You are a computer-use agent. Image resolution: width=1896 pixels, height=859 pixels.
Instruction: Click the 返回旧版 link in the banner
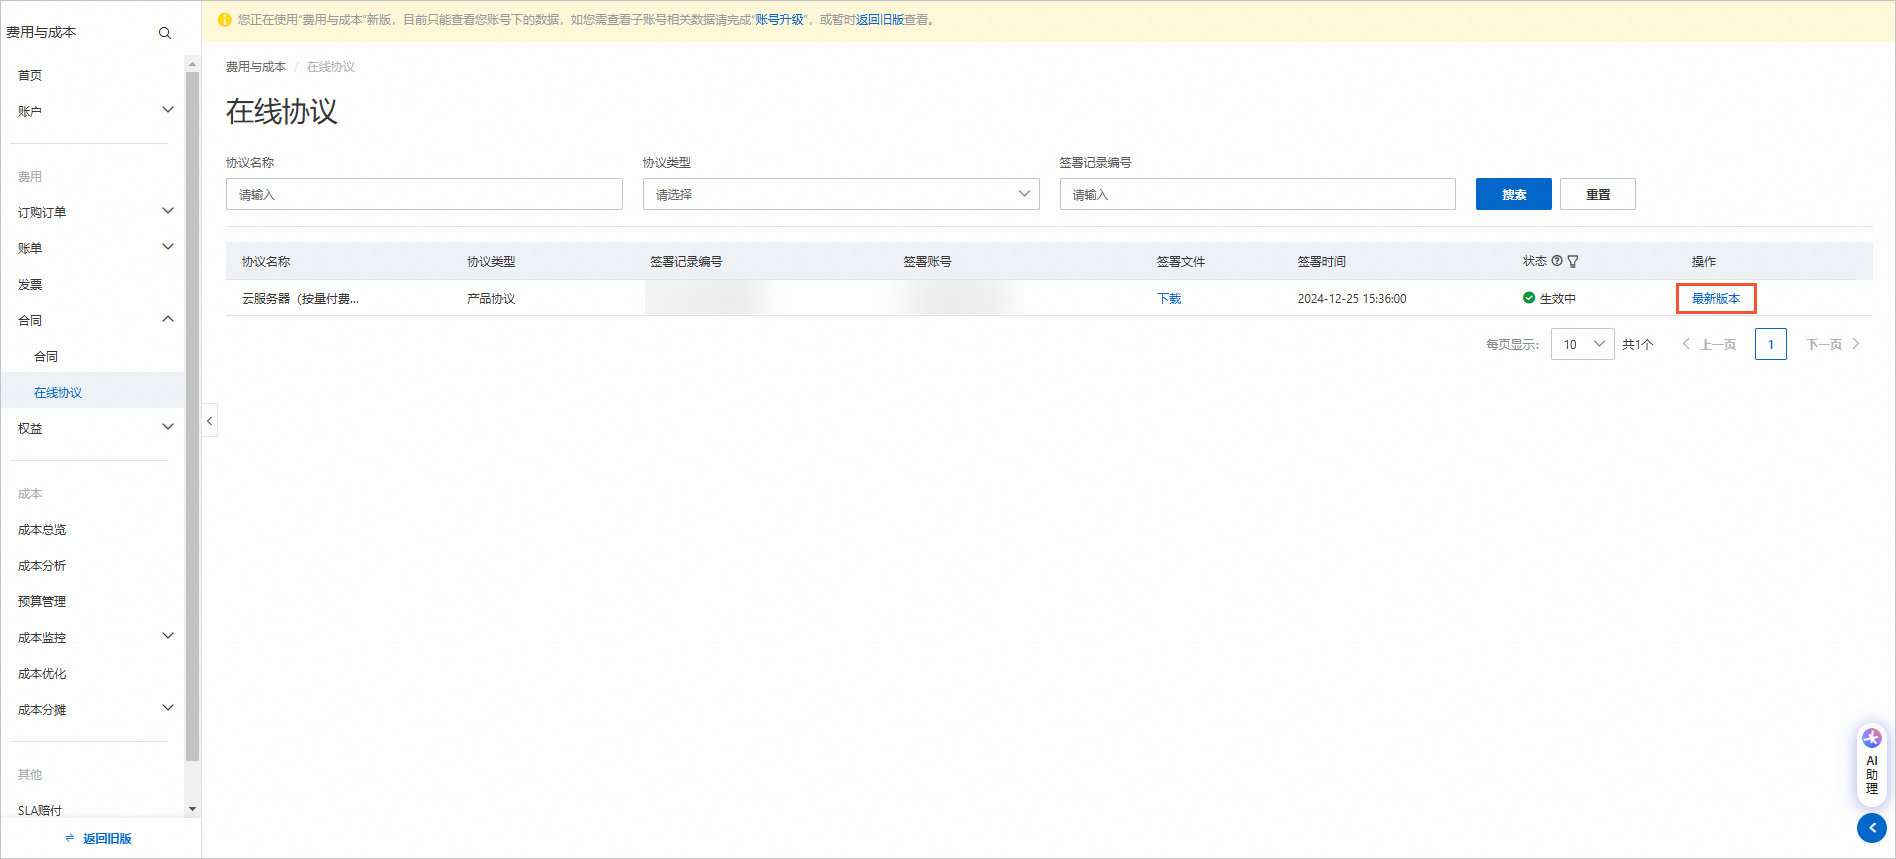point(880,20)
